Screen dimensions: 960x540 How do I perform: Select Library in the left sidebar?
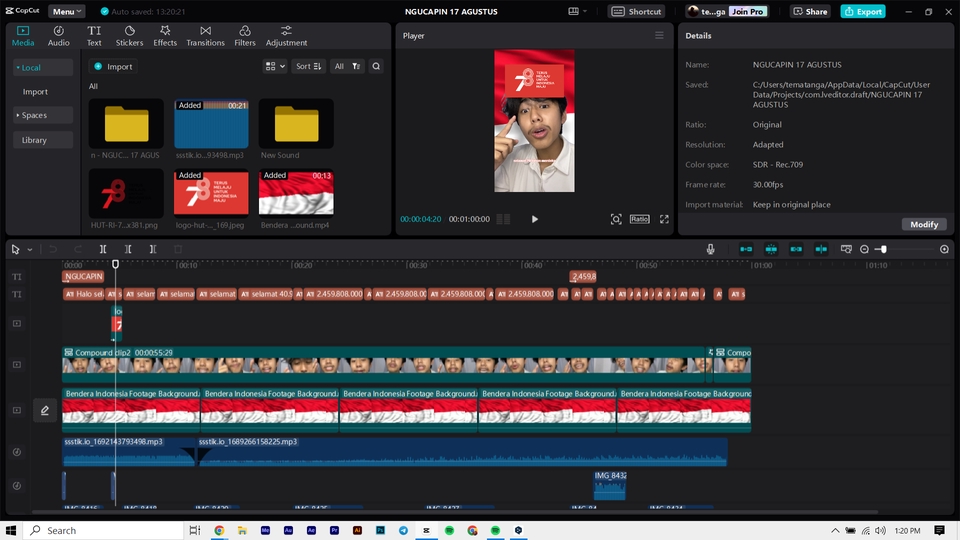coord(42,140)
